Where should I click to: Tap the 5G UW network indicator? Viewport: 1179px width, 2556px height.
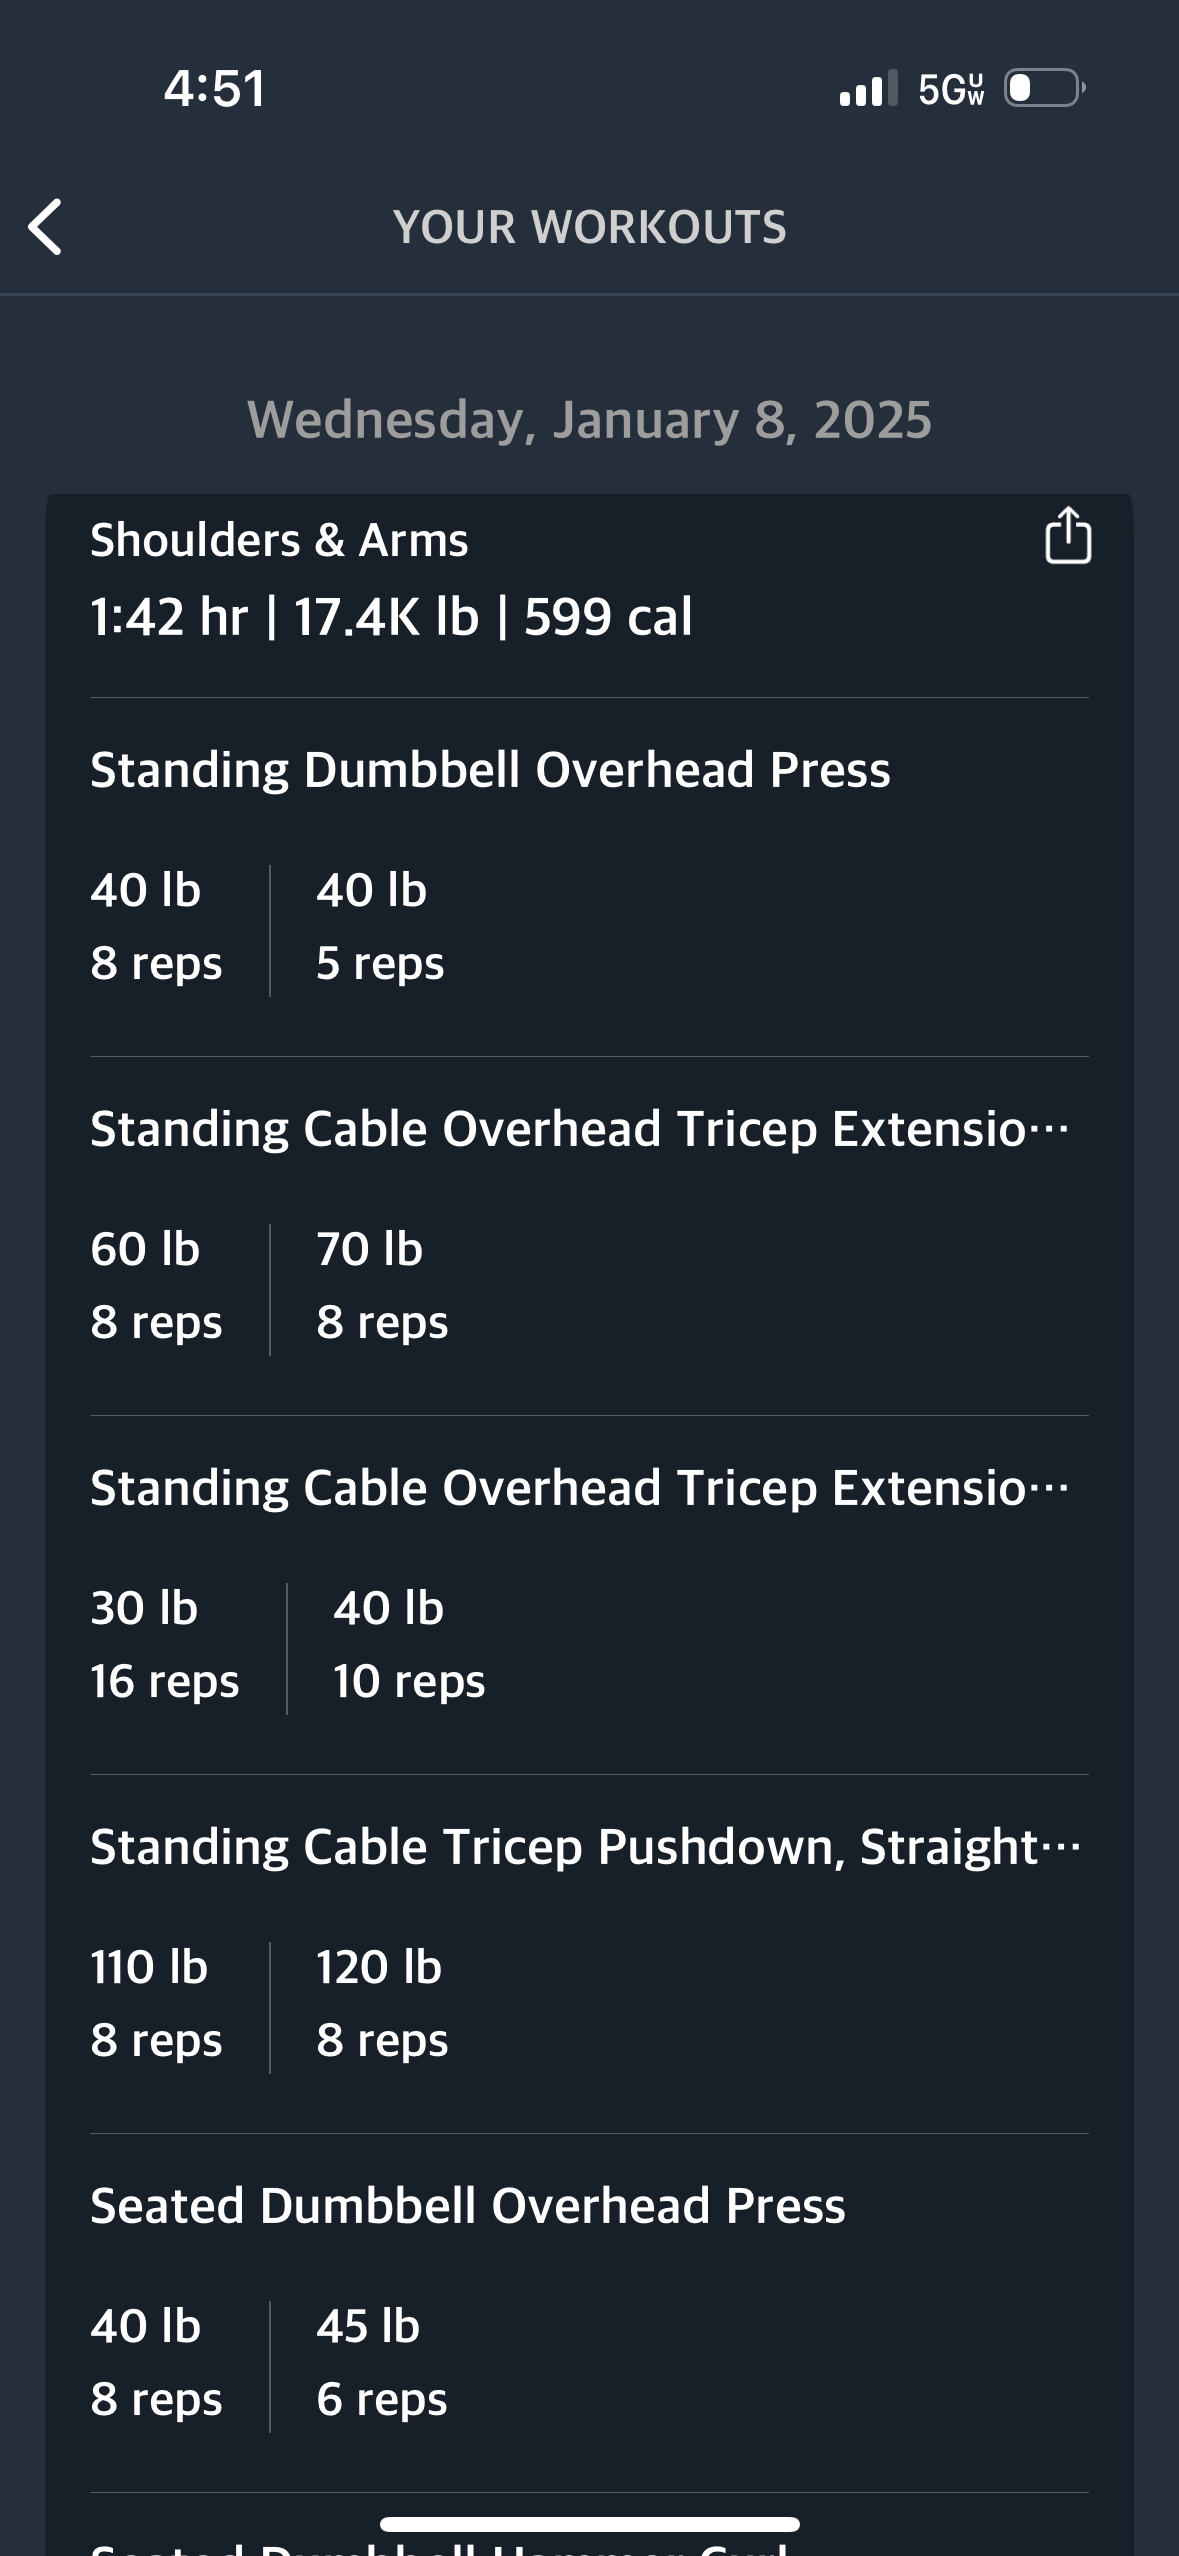point(950,89)
